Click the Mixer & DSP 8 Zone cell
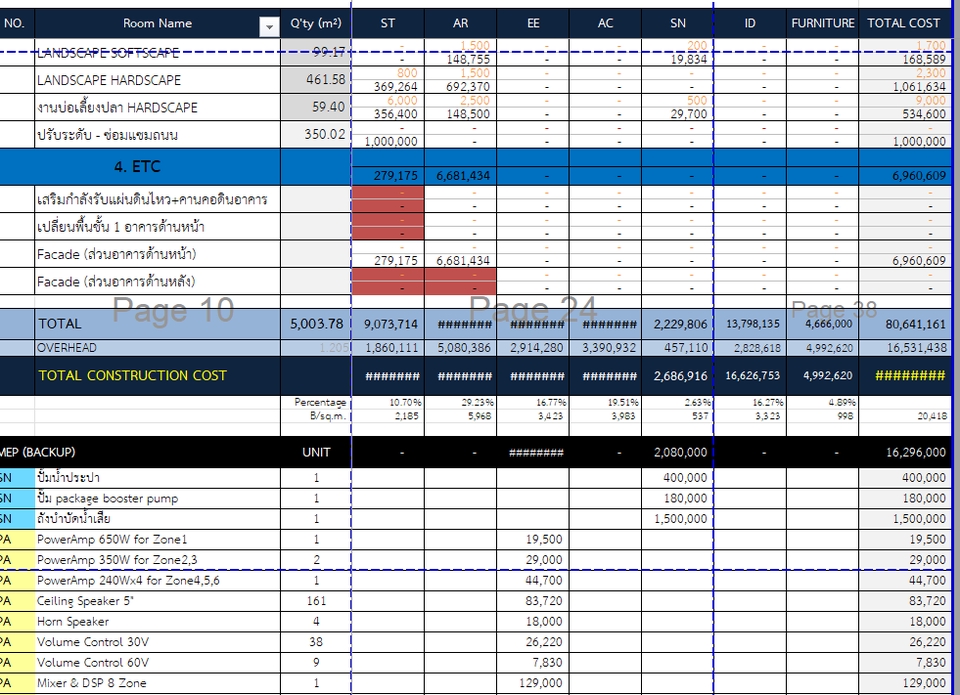Screen dimensions: 960x695 click(x=157, y=683)
